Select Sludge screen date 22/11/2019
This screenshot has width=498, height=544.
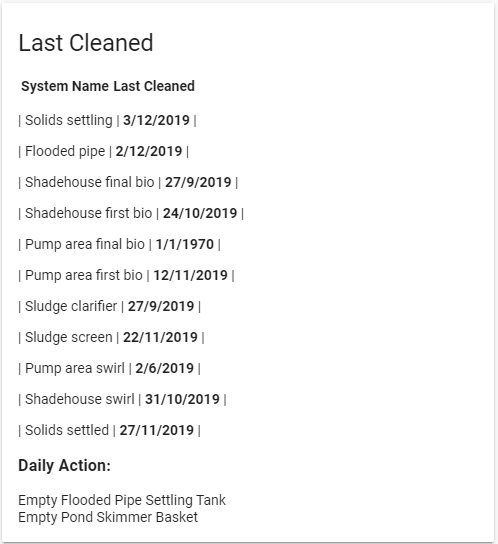[160, 337]
